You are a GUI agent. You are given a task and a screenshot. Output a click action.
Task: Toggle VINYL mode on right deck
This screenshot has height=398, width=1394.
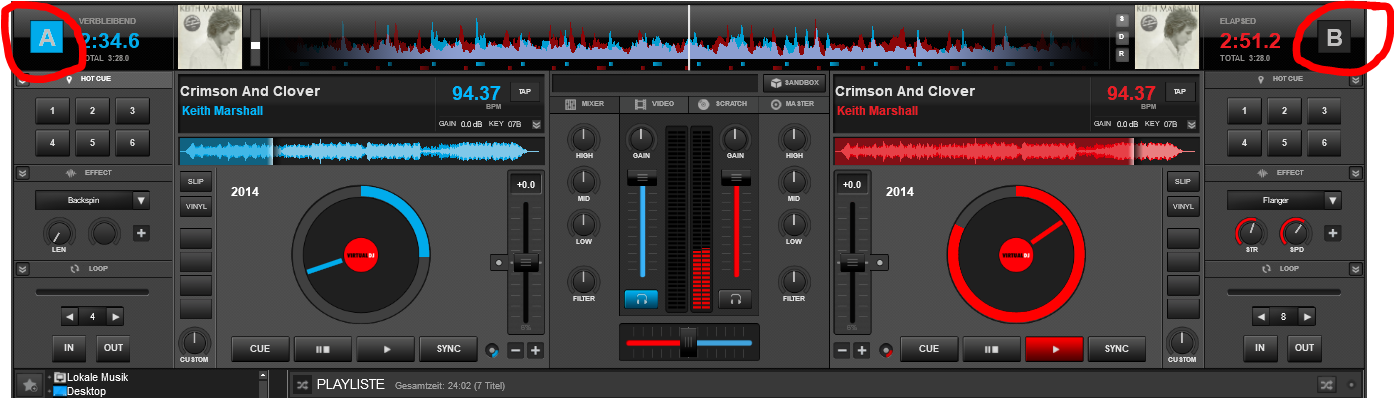click(x=1183, y=207)
